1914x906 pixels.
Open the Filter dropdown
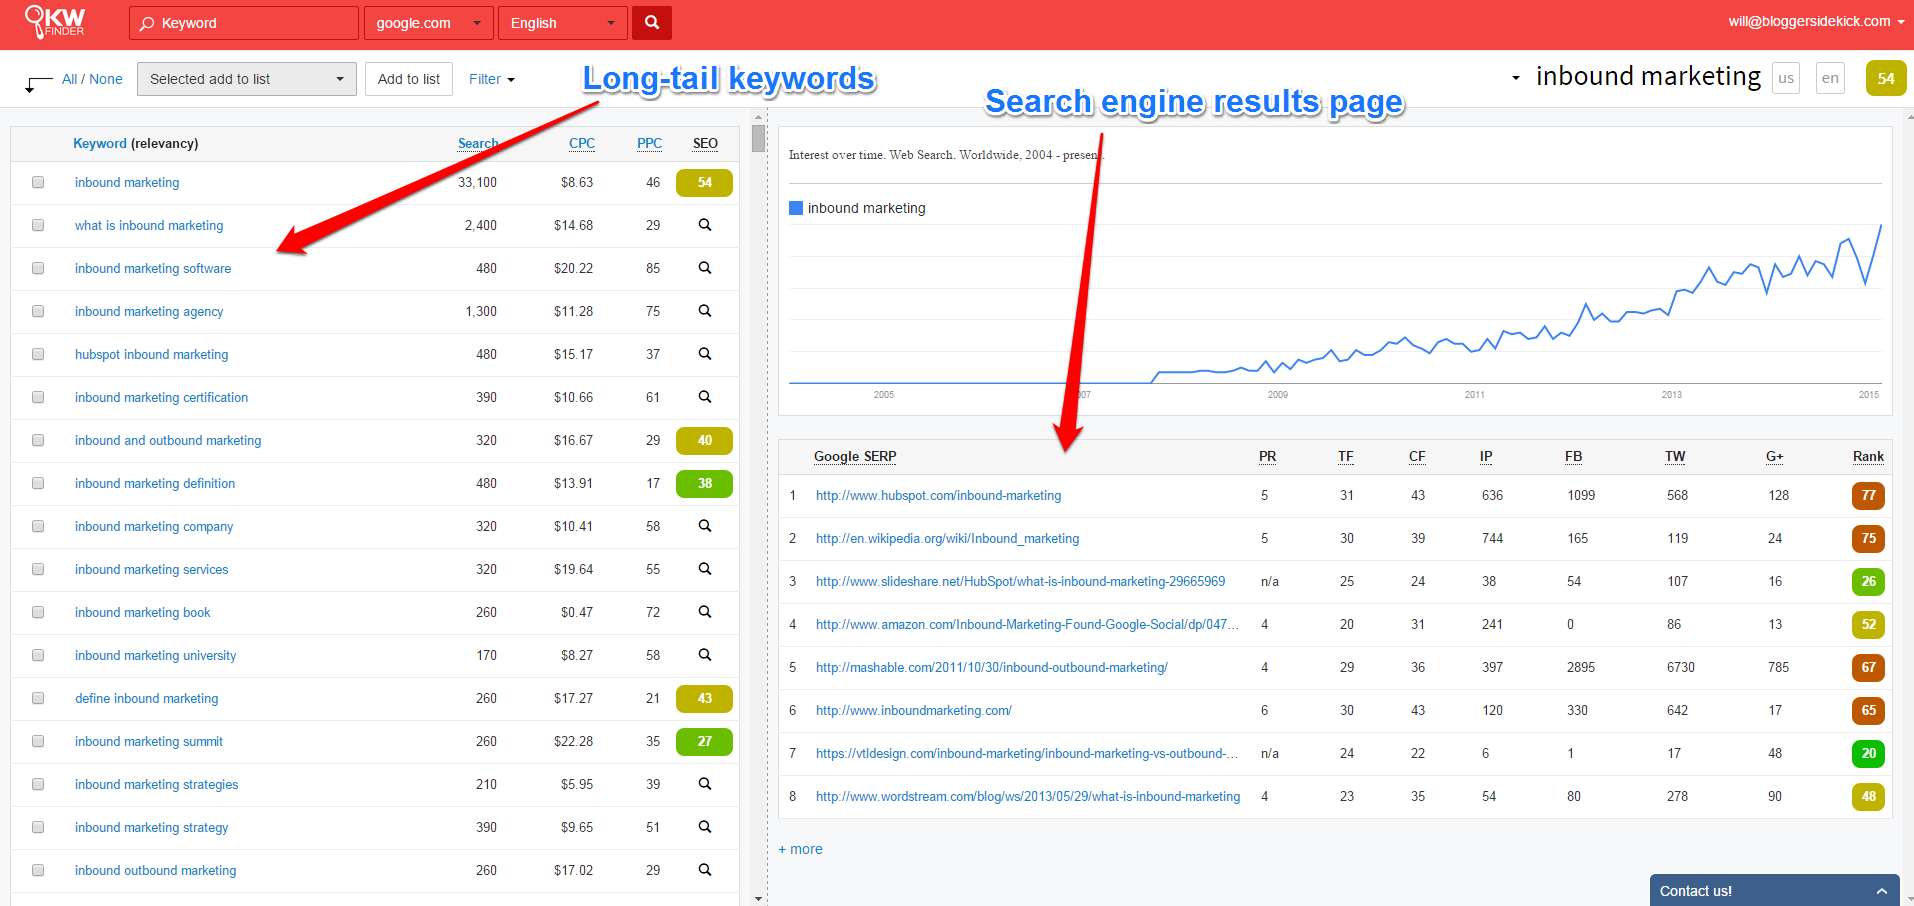492,79
